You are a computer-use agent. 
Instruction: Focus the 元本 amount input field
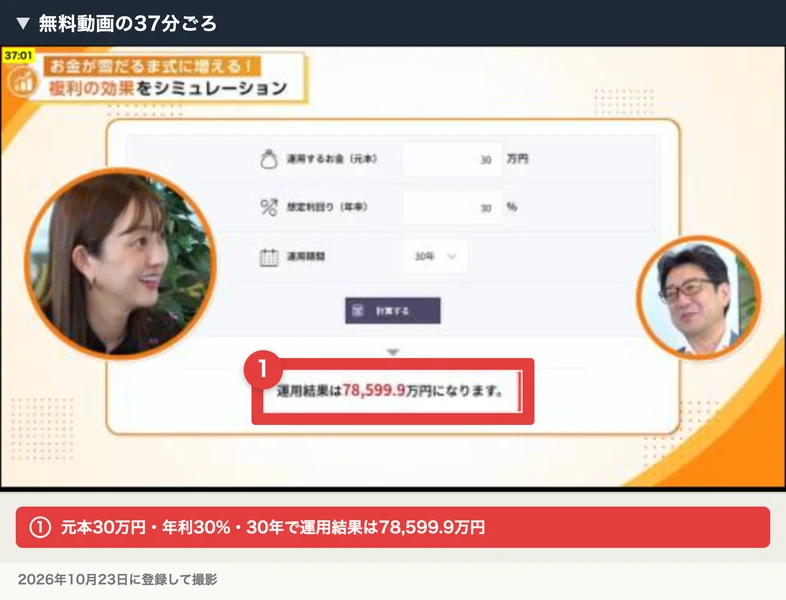452,159
